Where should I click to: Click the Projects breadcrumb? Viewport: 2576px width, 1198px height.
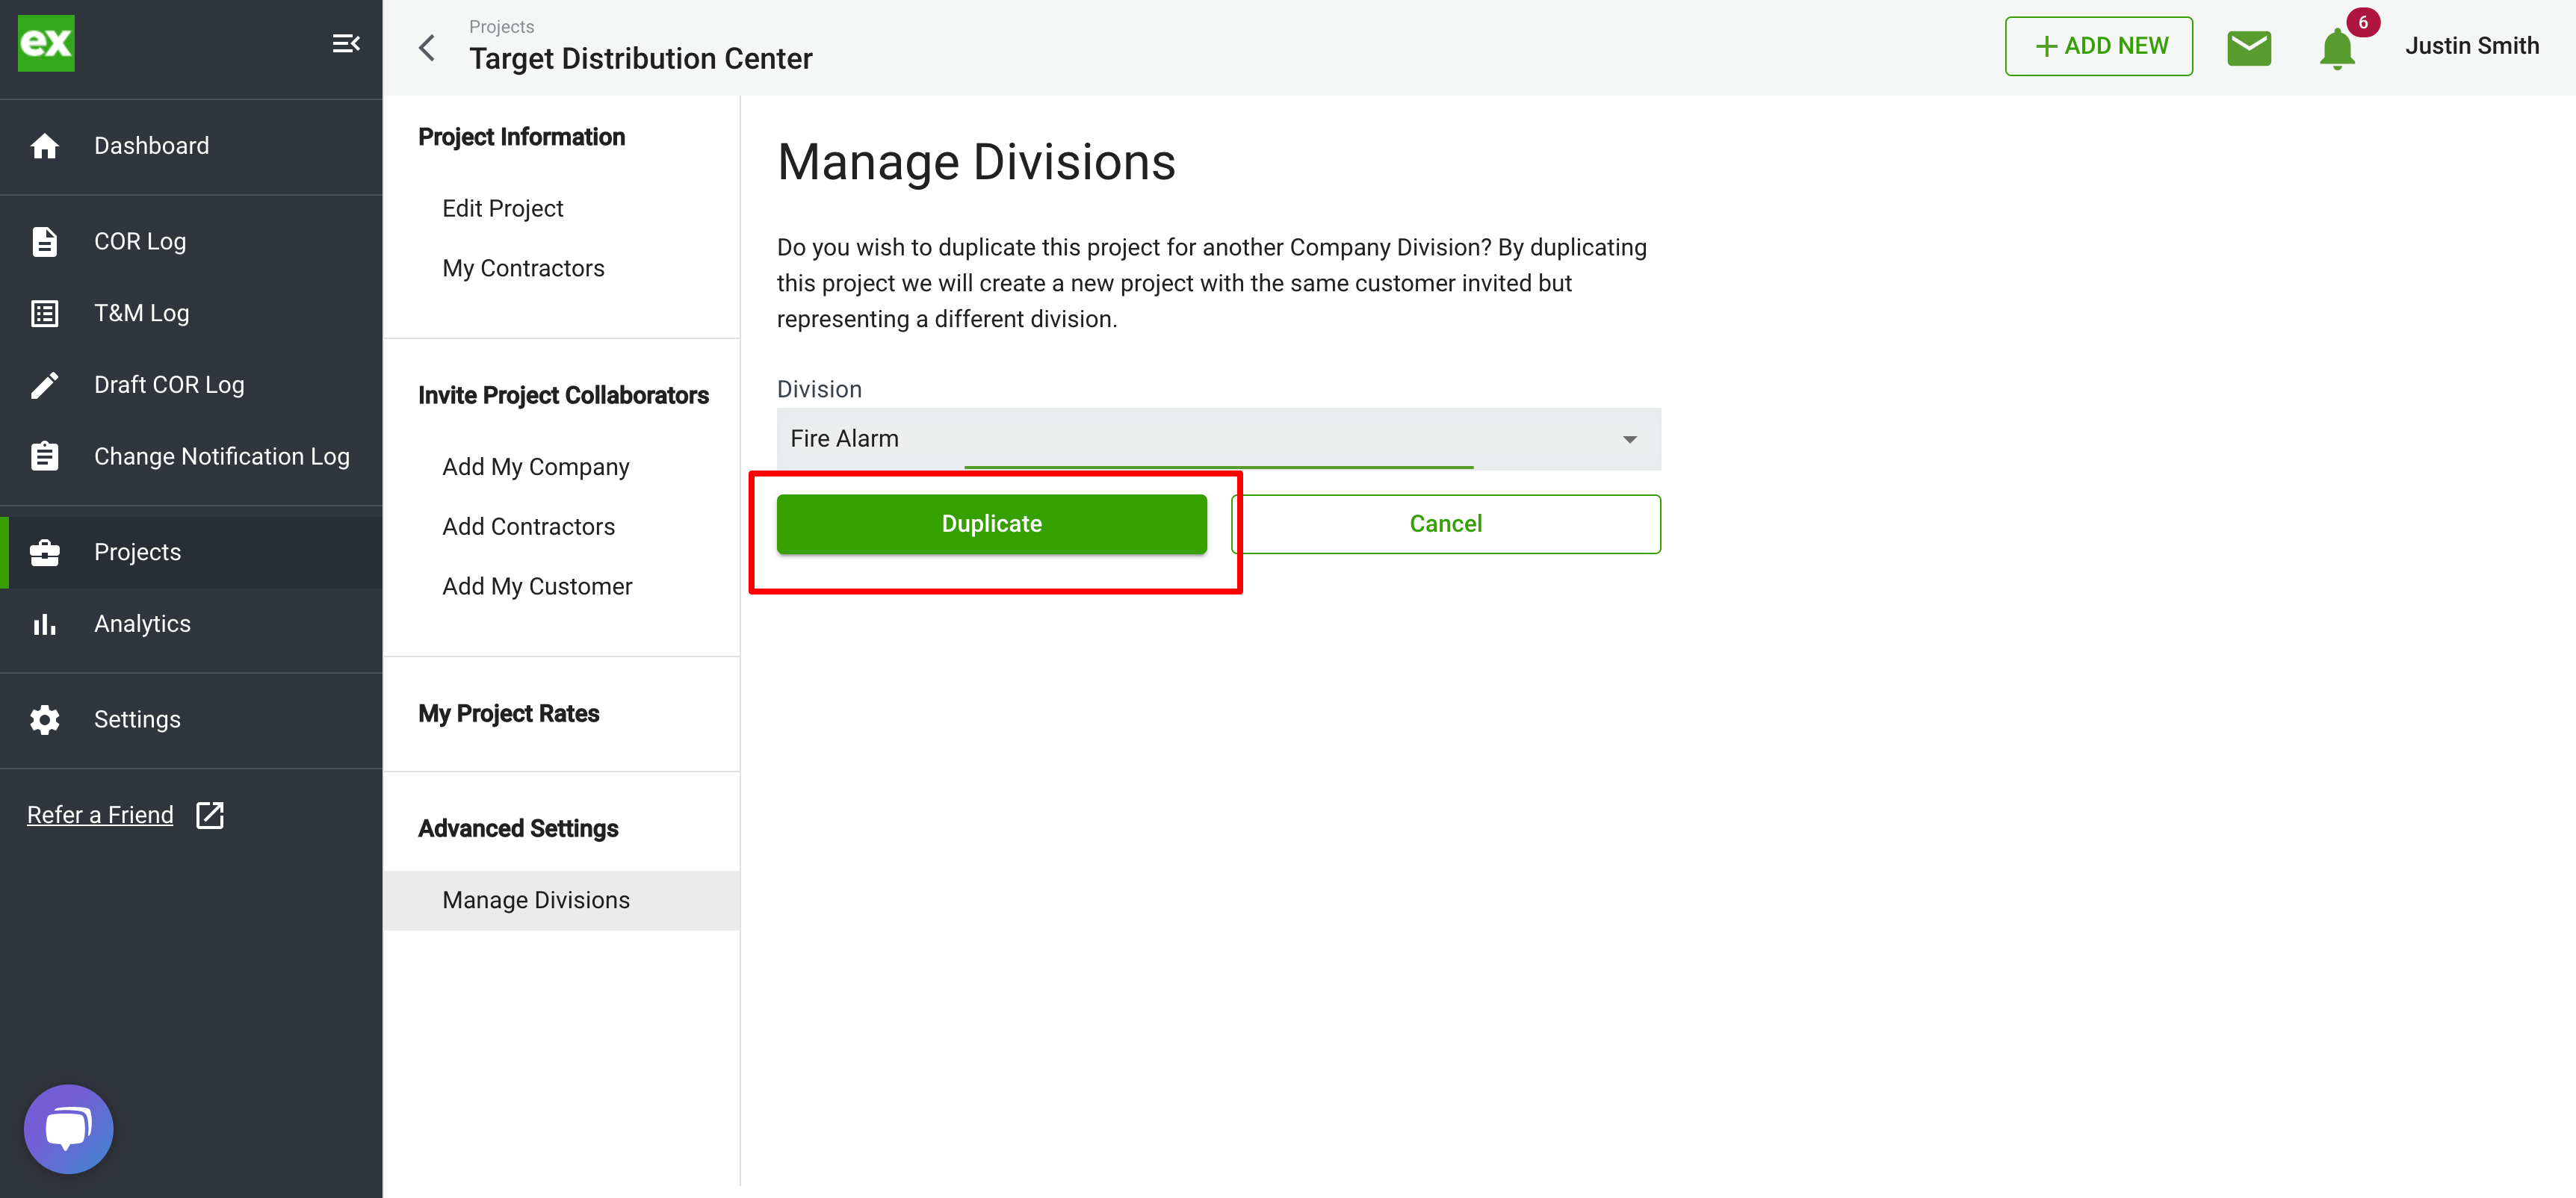(x=501, y=26)
